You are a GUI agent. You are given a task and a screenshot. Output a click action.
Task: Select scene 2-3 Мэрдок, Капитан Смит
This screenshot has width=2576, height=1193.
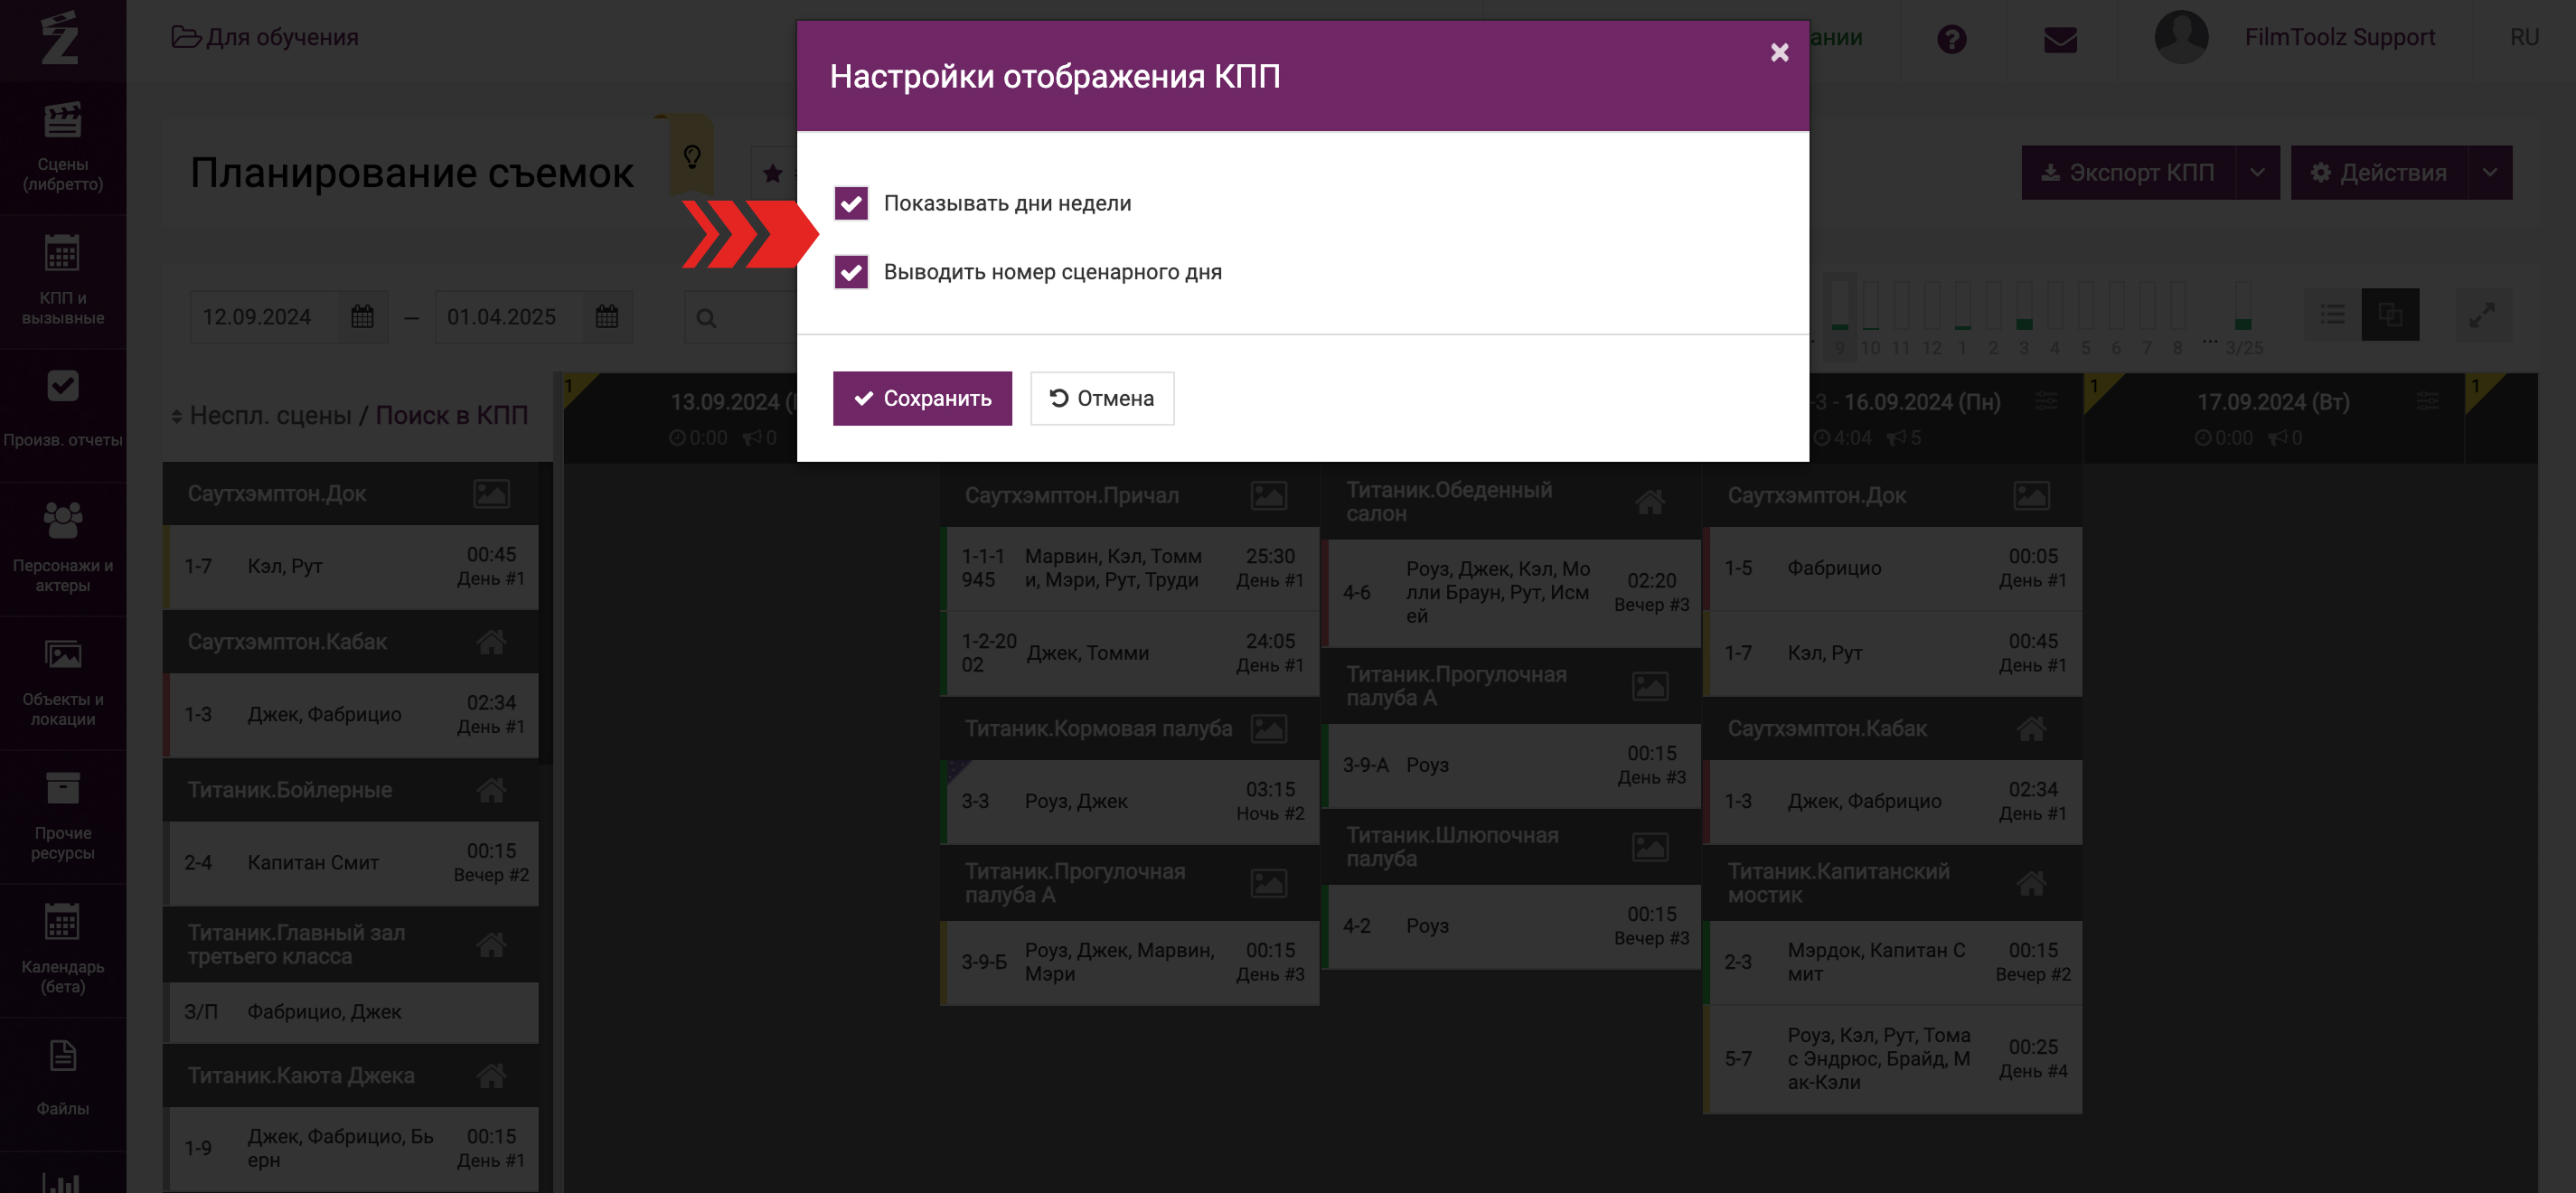coord(1892,963)
